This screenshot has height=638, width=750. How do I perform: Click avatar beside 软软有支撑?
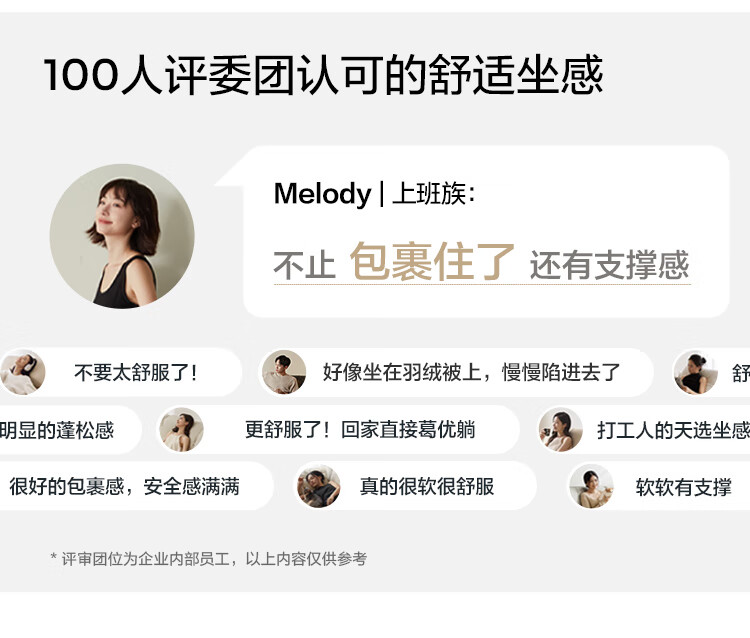pos(592,486)
